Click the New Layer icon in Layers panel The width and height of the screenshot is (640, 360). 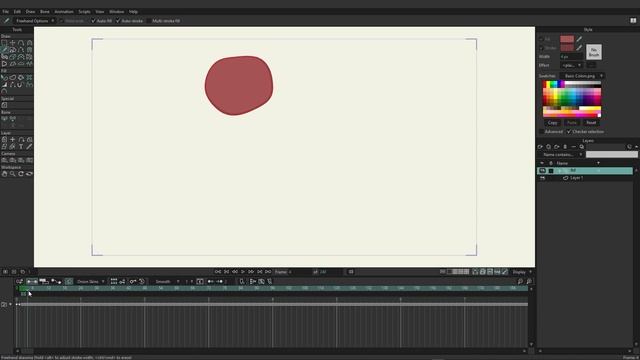540,147
